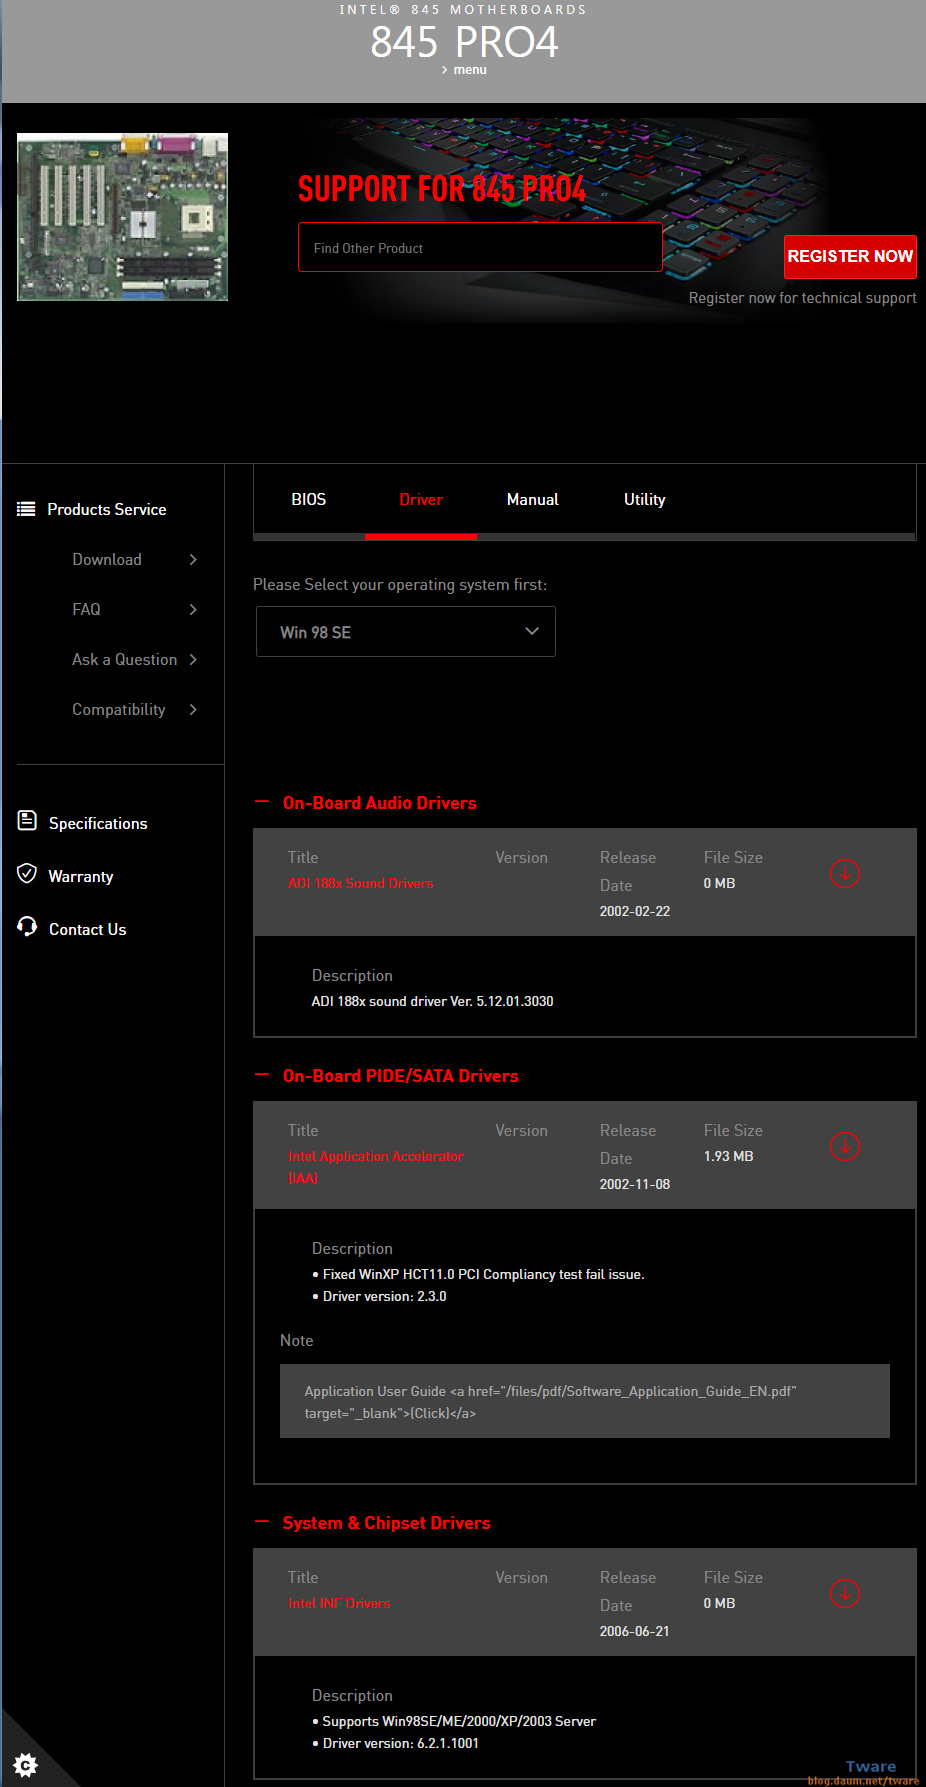The image size is (926, 1787).
Task: Click the Specifications document icon
Action: (27, 821)
